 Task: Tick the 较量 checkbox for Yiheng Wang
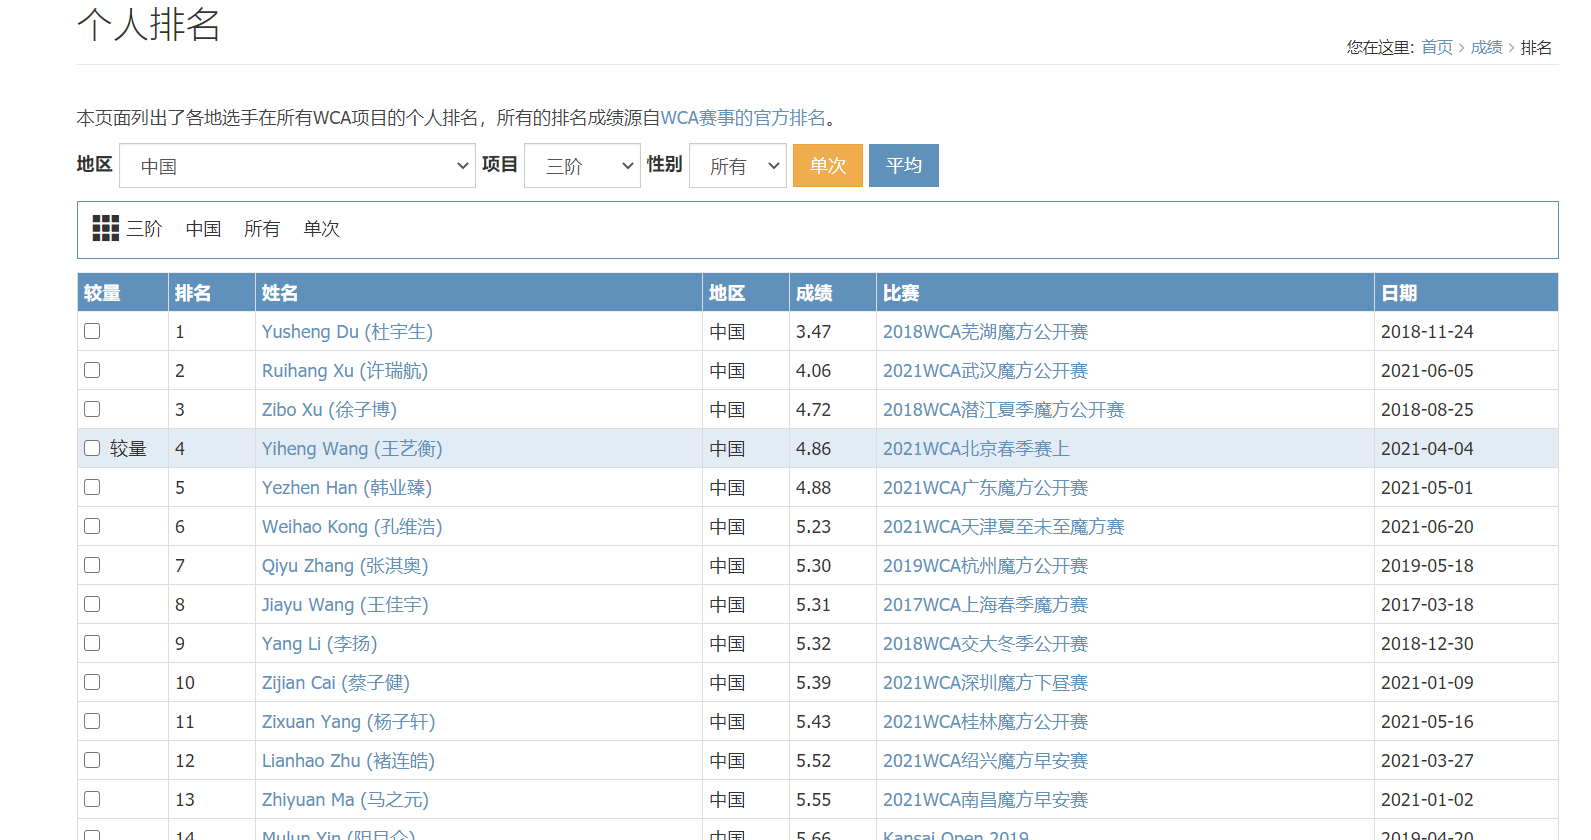(92, 448)
